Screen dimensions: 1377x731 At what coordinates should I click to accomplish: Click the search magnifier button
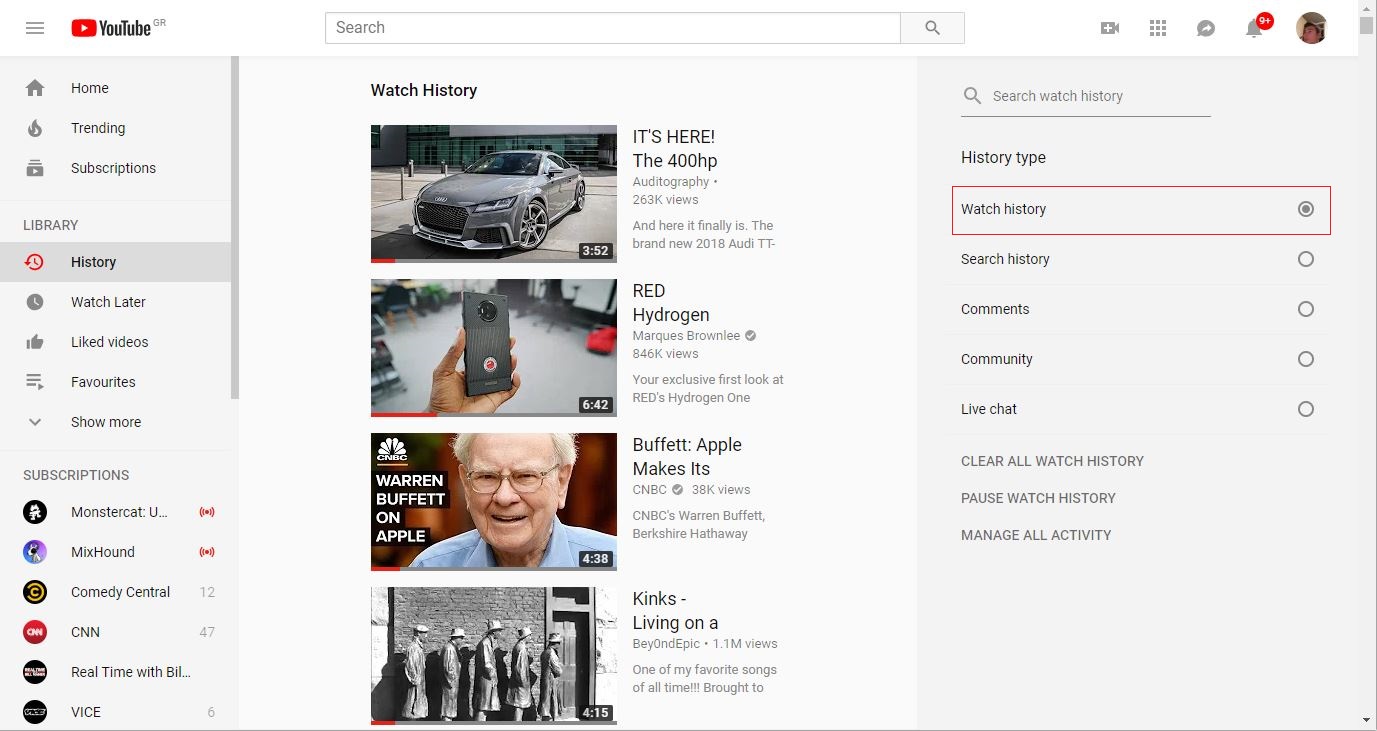click(932, 28)
